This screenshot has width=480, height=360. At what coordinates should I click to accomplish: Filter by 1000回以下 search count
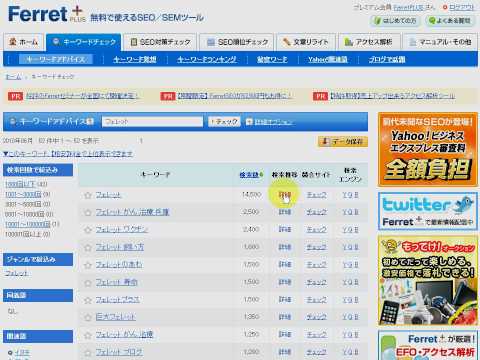point(21,184)
